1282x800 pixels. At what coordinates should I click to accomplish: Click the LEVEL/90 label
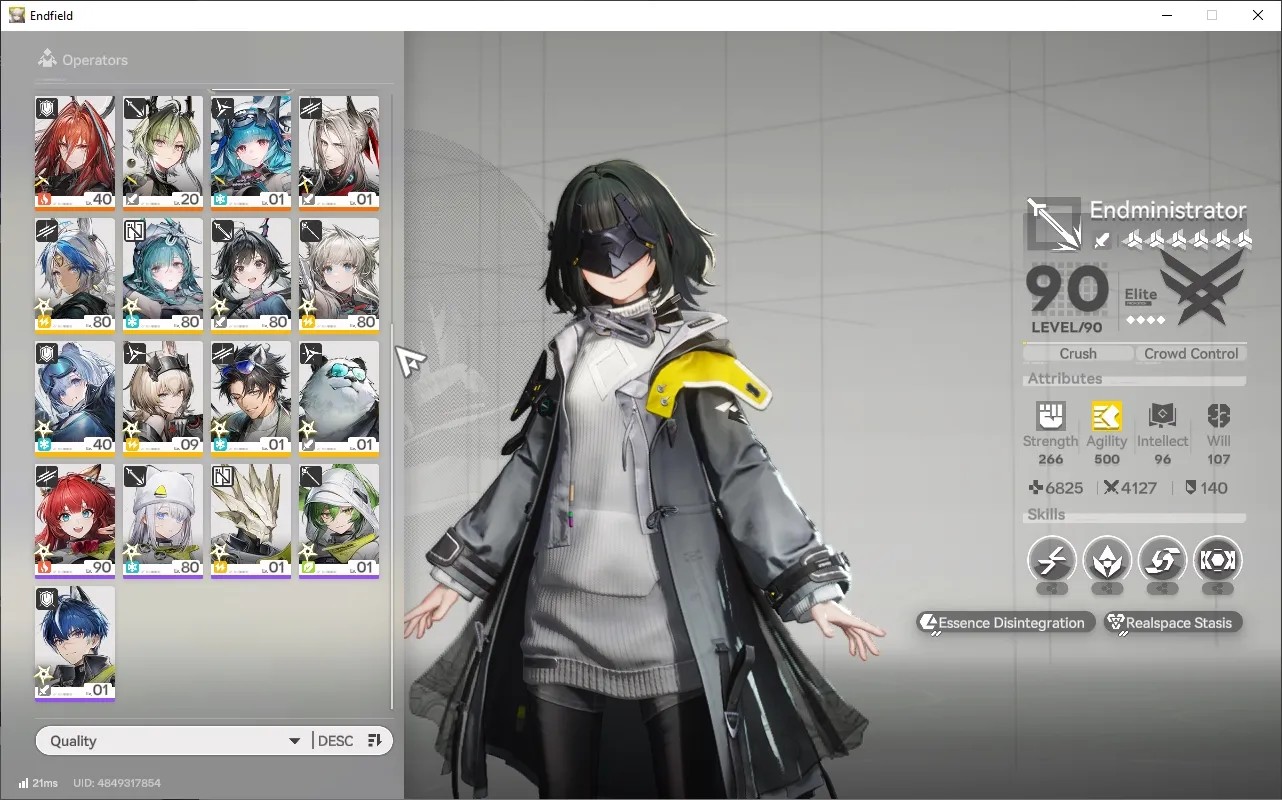(1067, 327)
